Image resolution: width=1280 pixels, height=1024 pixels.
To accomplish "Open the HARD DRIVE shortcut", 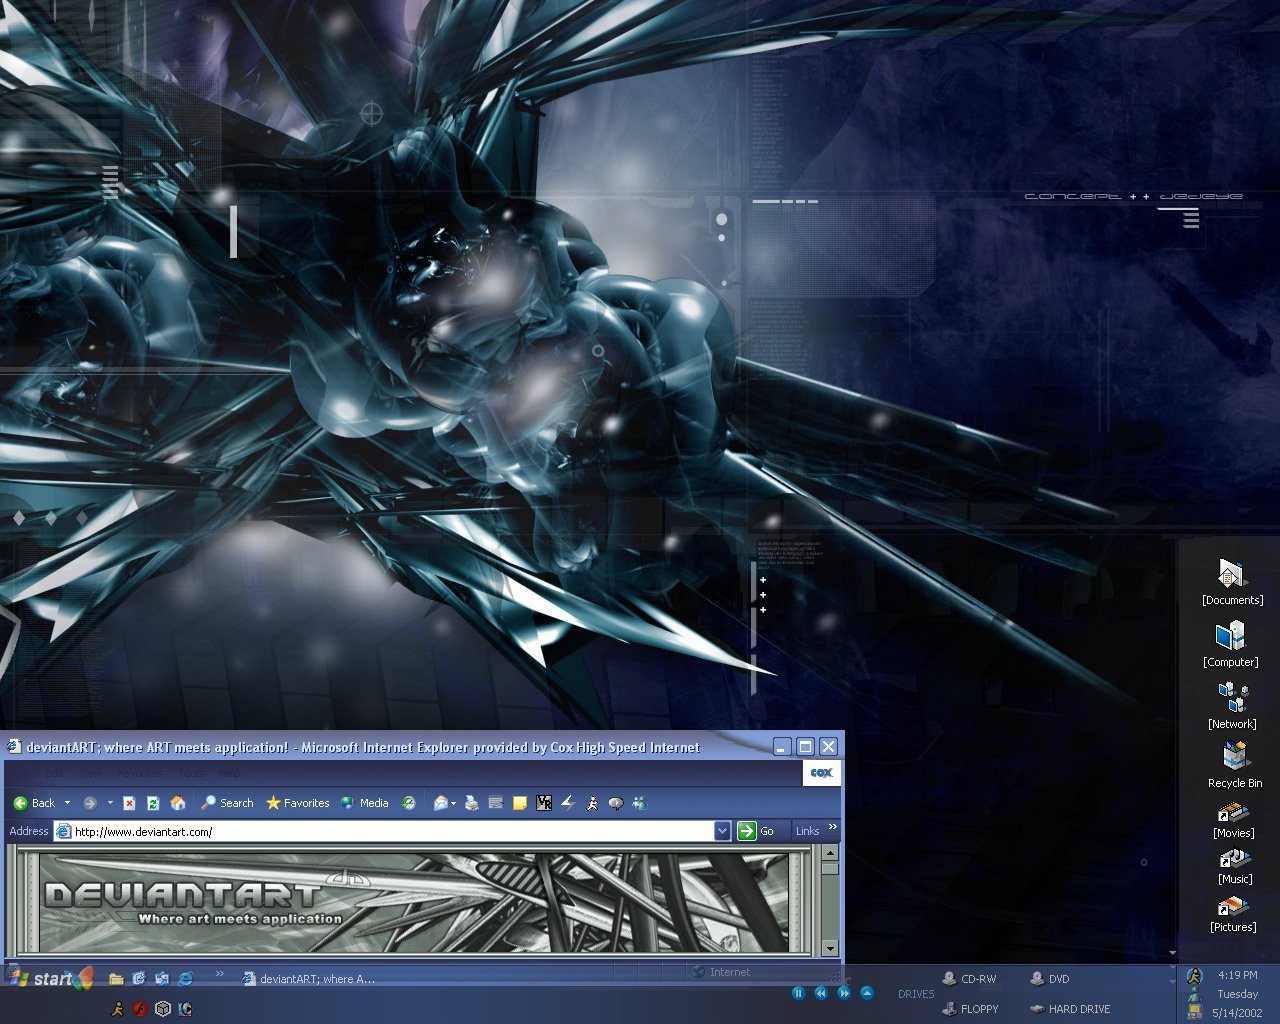I will 1070,1009.
